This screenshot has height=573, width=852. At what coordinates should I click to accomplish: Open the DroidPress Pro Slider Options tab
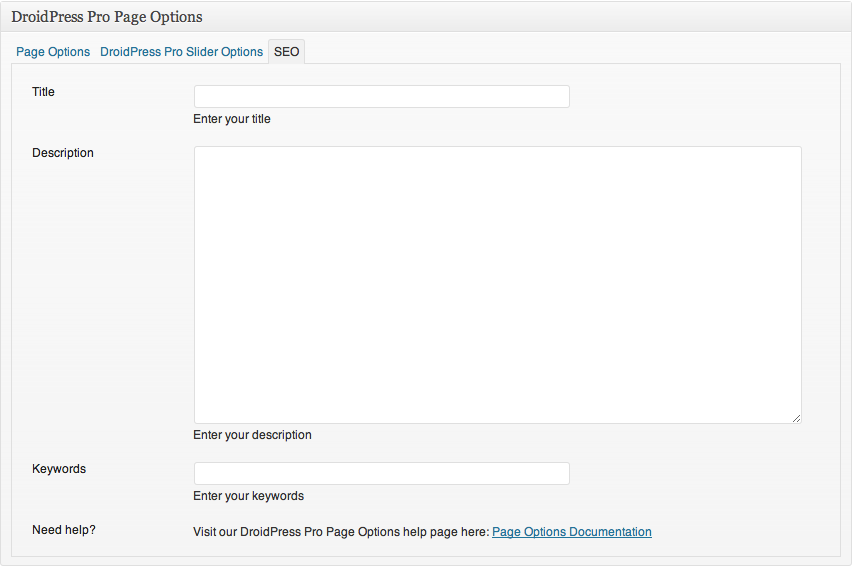[x=181, y=52]
